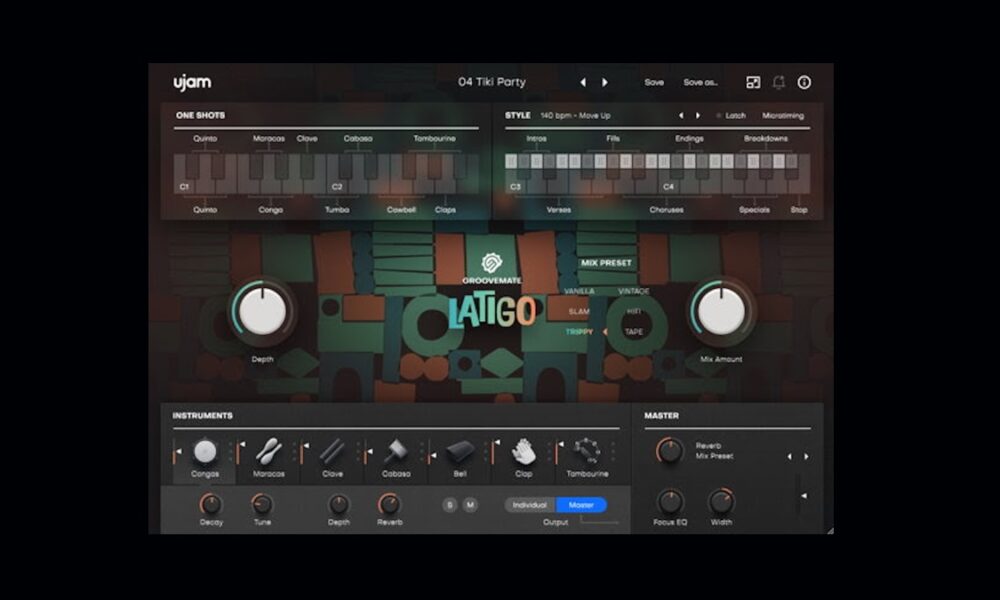Solo the selected instrument with the S button
Viewport: 1000px width, 600px height.
449,505
